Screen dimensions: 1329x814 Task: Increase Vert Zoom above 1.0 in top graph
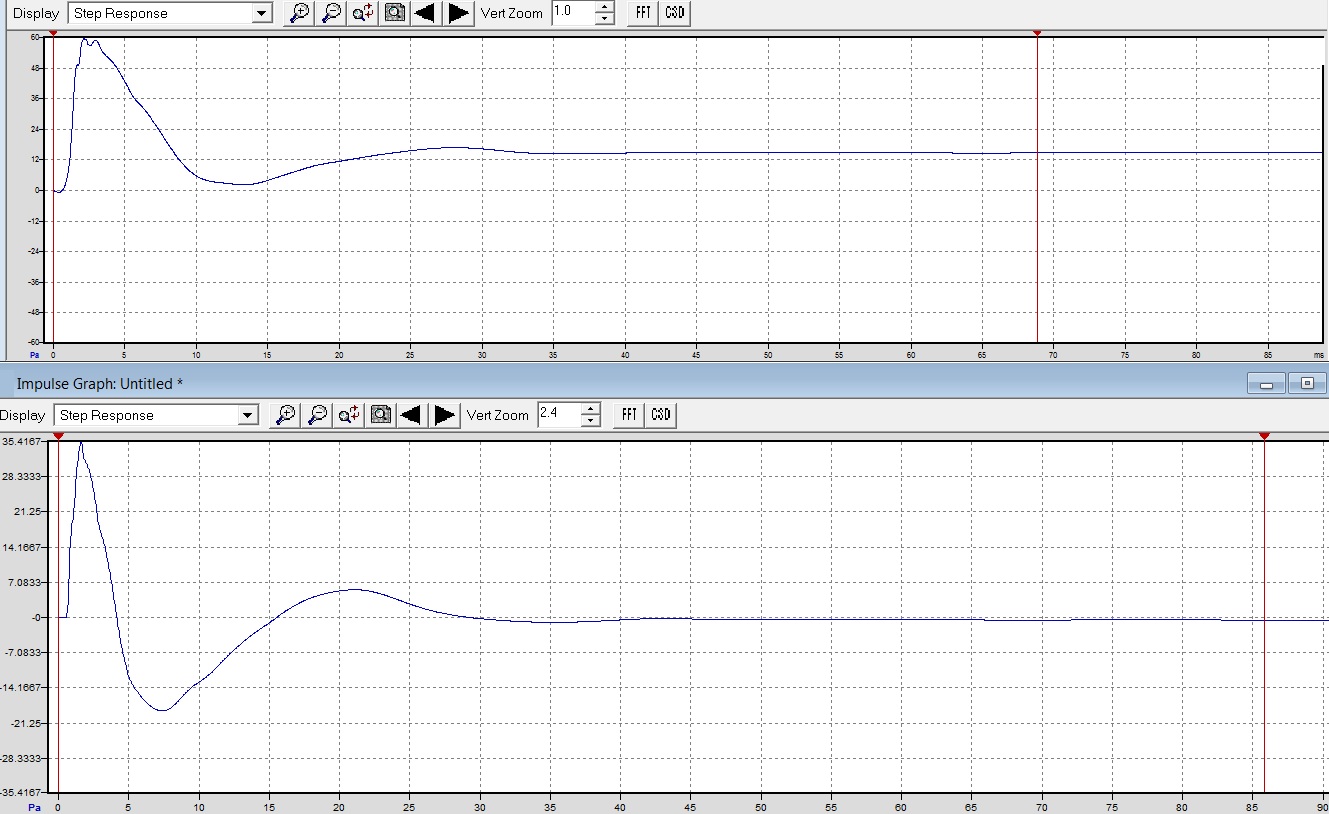(x=605, y=8)
